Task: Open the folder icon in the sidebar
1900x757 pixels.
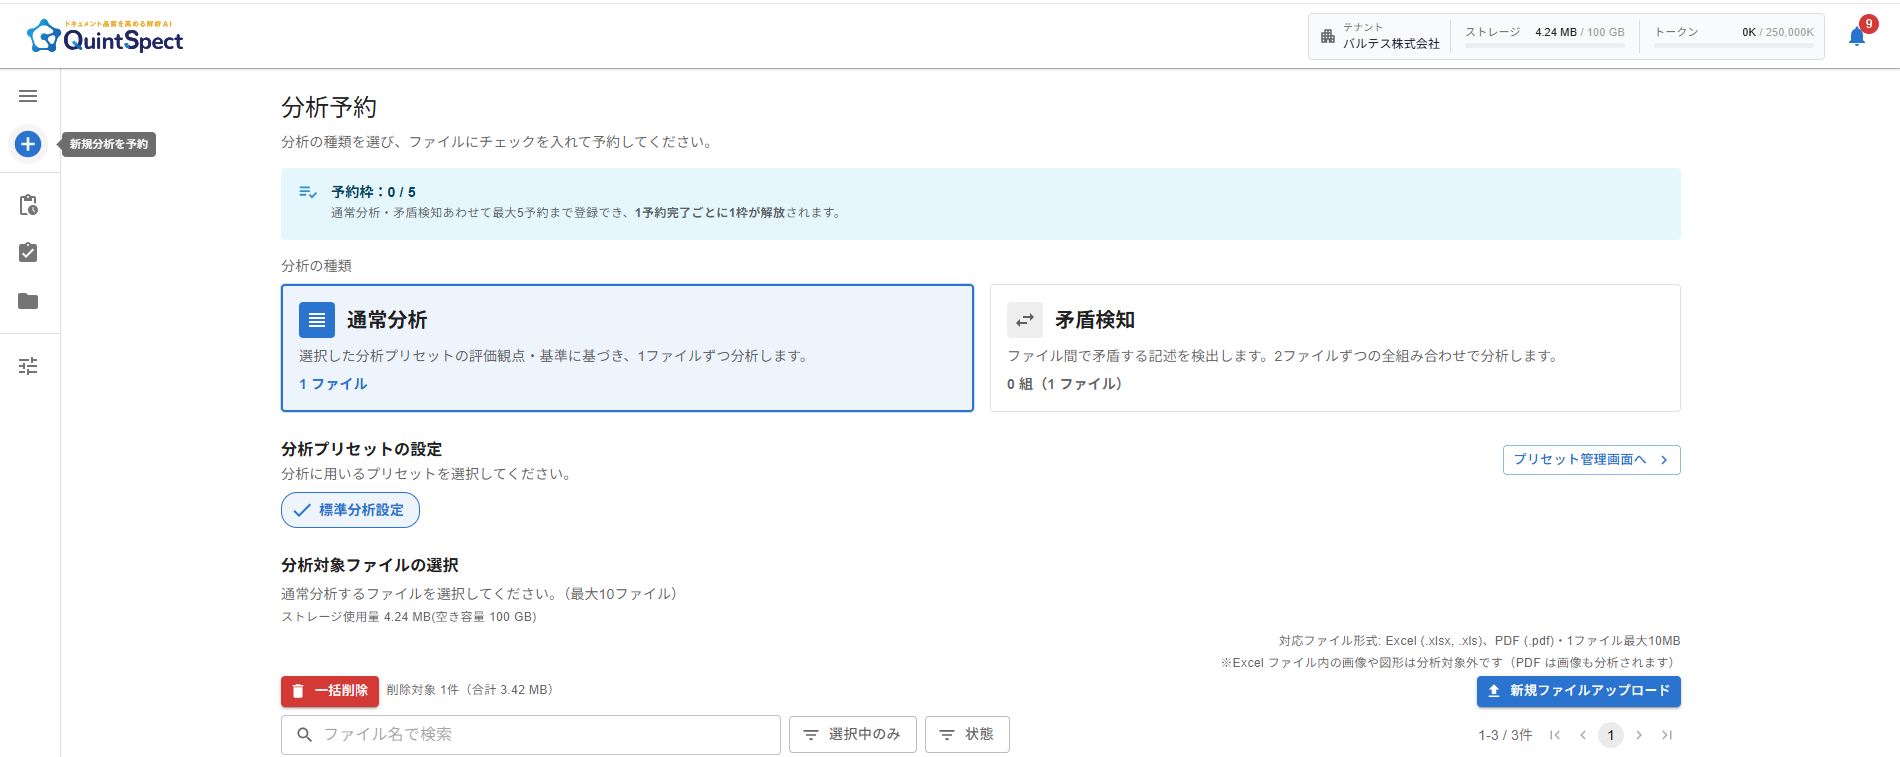Action: click(28, 301)
